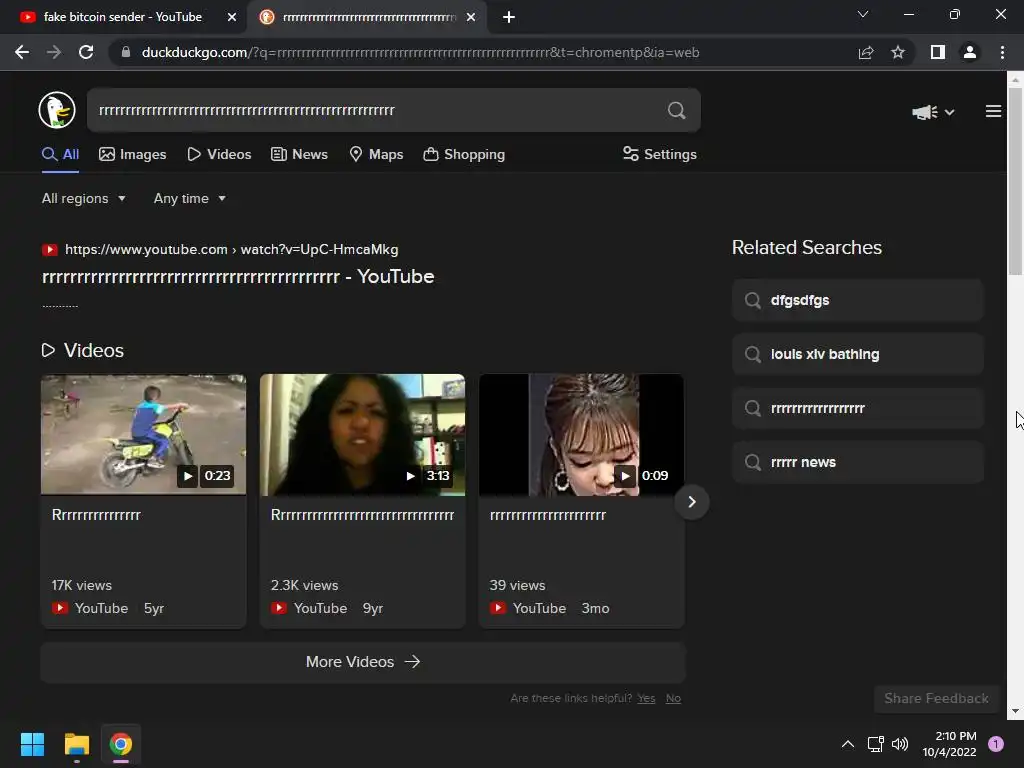Click the padlock site info icon
1024x768 pixels.
126,52
